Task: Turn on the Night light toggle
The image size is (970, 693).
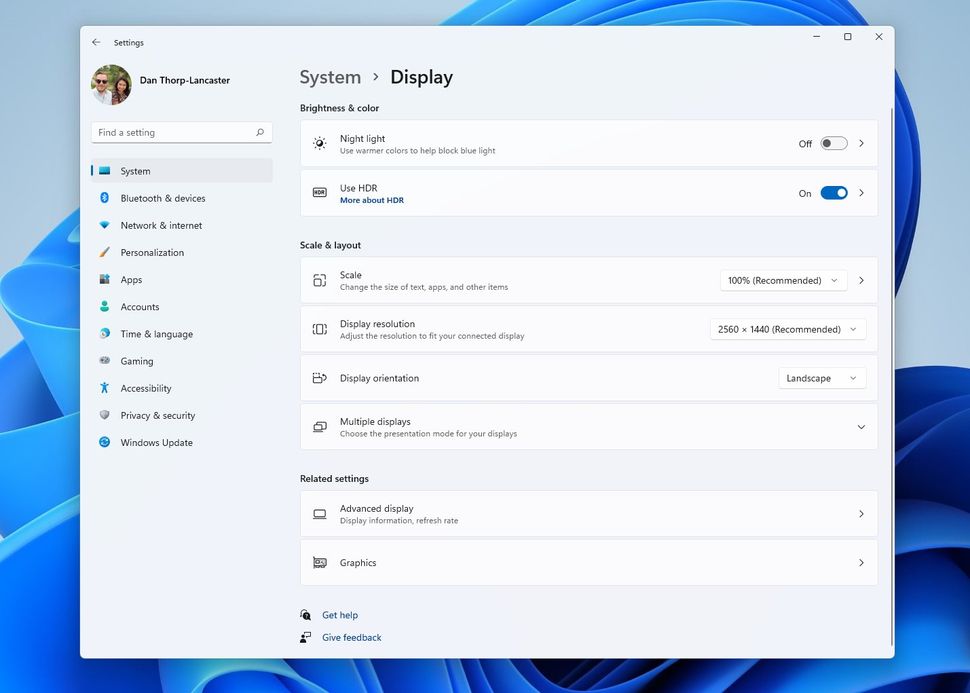Action: pyautogui.click(x=833, y=144)
